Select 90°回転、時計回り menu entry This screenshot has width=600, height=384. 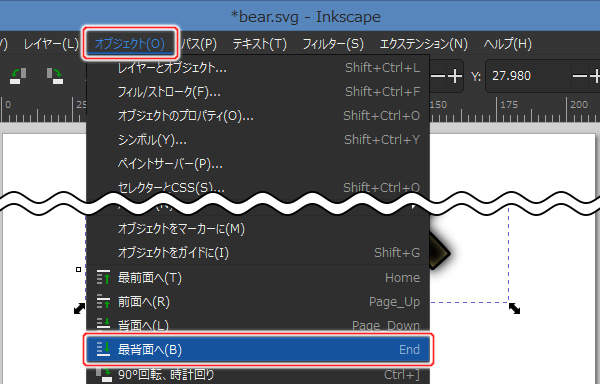(x=258, y=374)
